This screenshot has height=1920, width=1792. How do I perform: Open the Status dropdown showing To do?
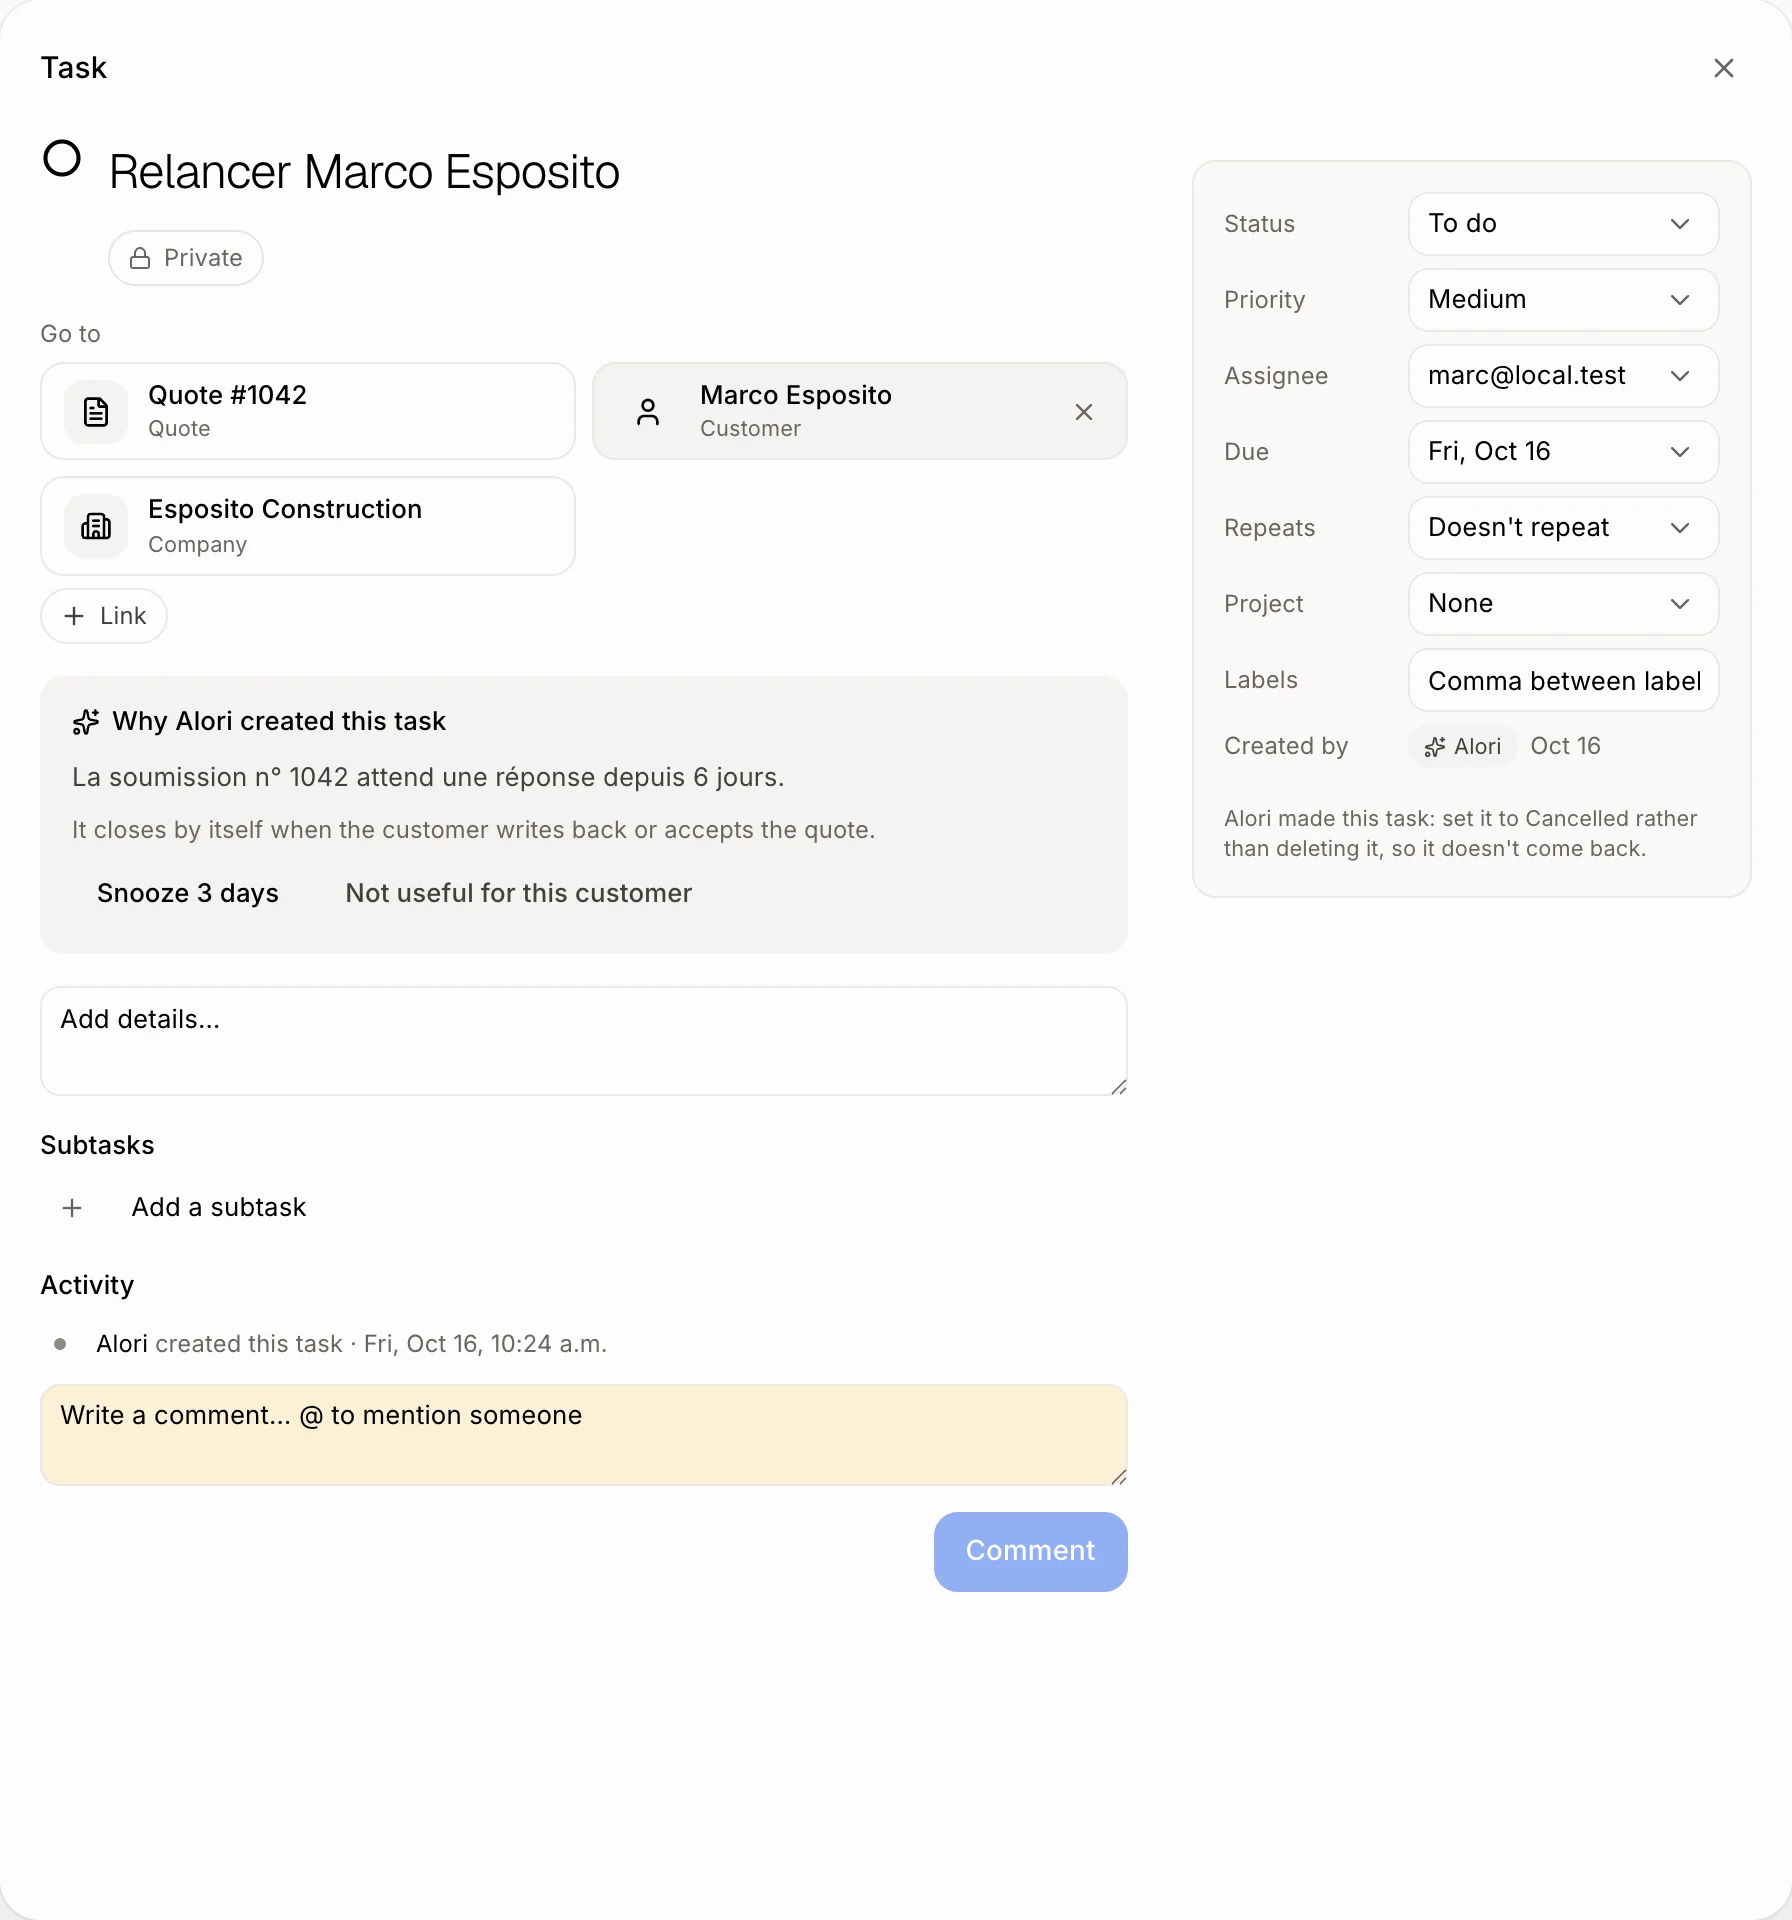coord(1563,224)
